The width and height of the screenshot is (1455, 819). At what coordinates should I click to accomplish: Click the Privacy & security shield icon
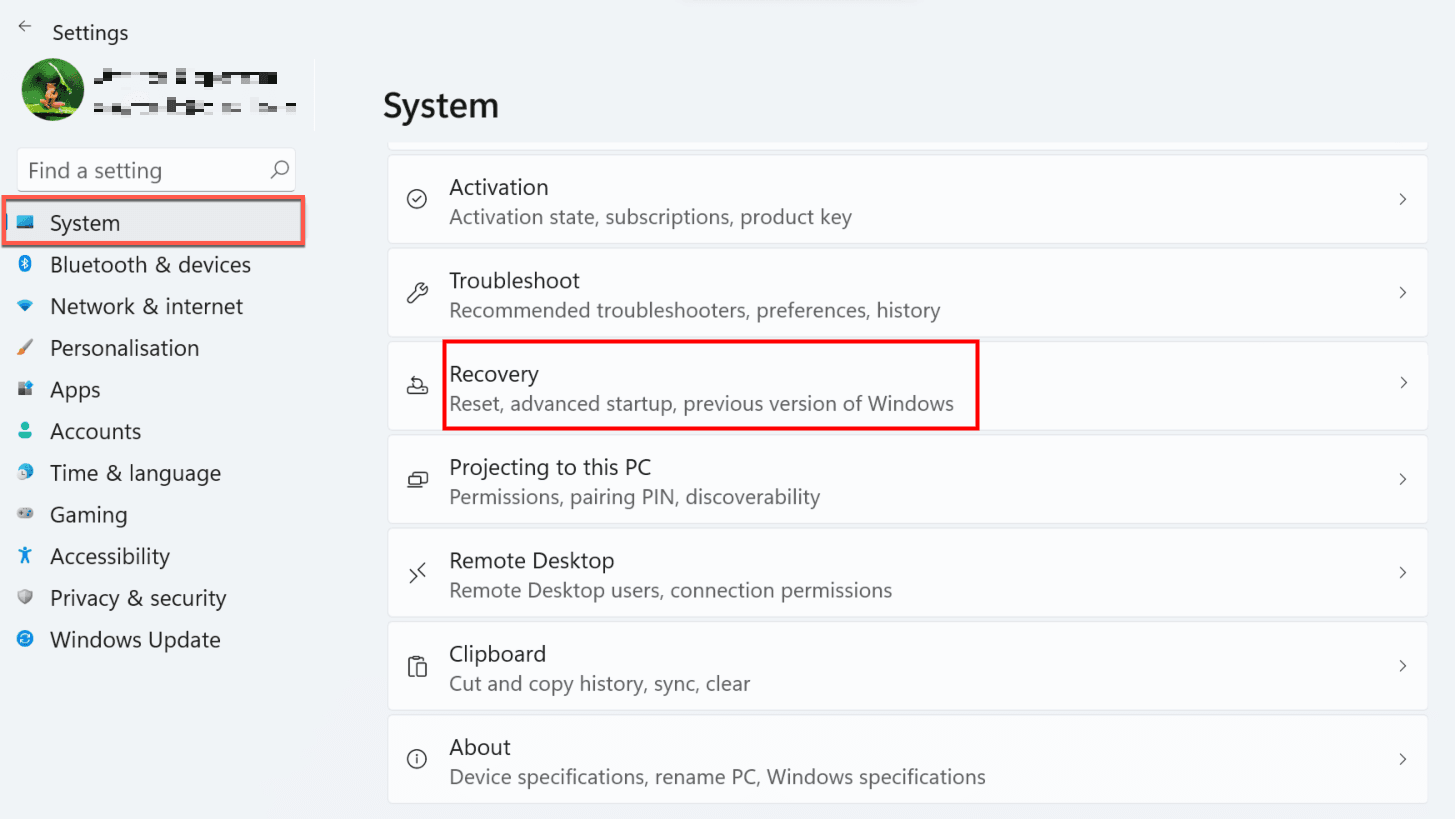click(x=26, y=597)
